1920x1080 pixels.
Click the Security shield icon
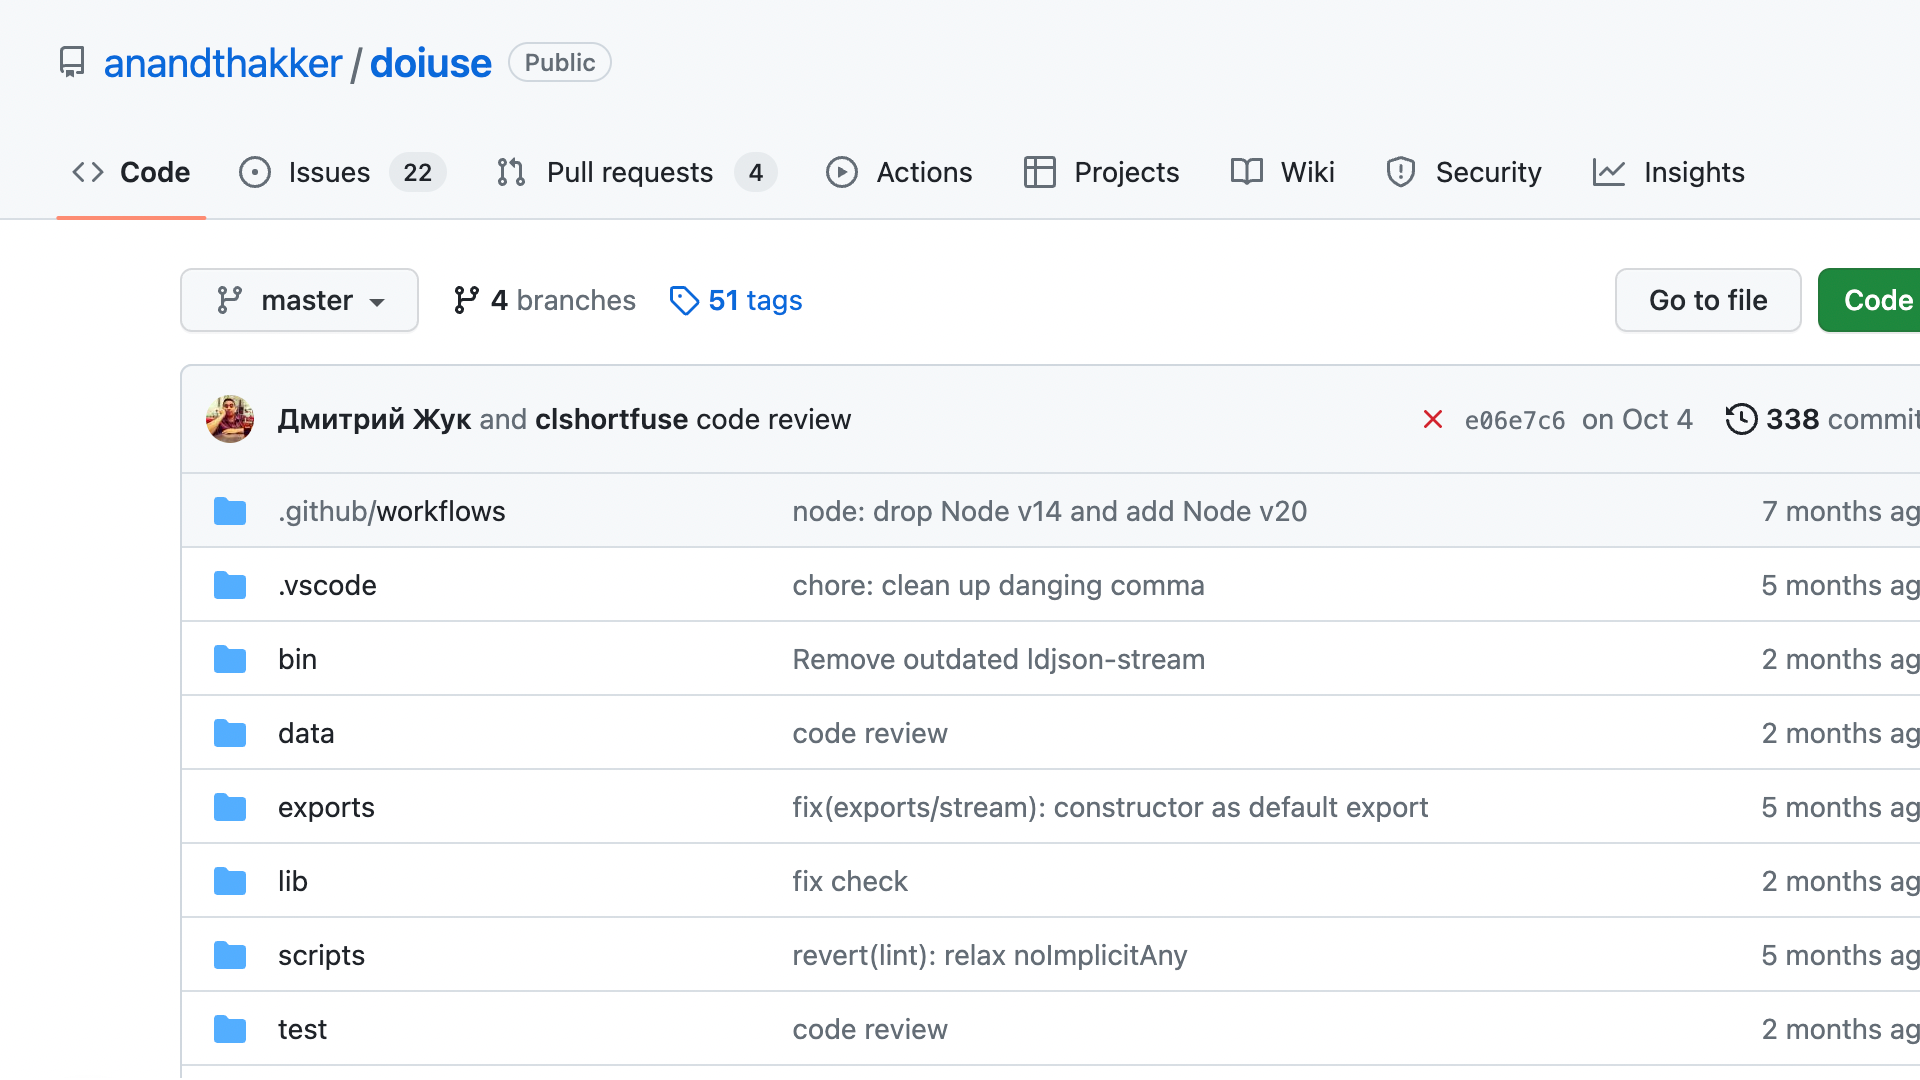tap(1400, 172)
